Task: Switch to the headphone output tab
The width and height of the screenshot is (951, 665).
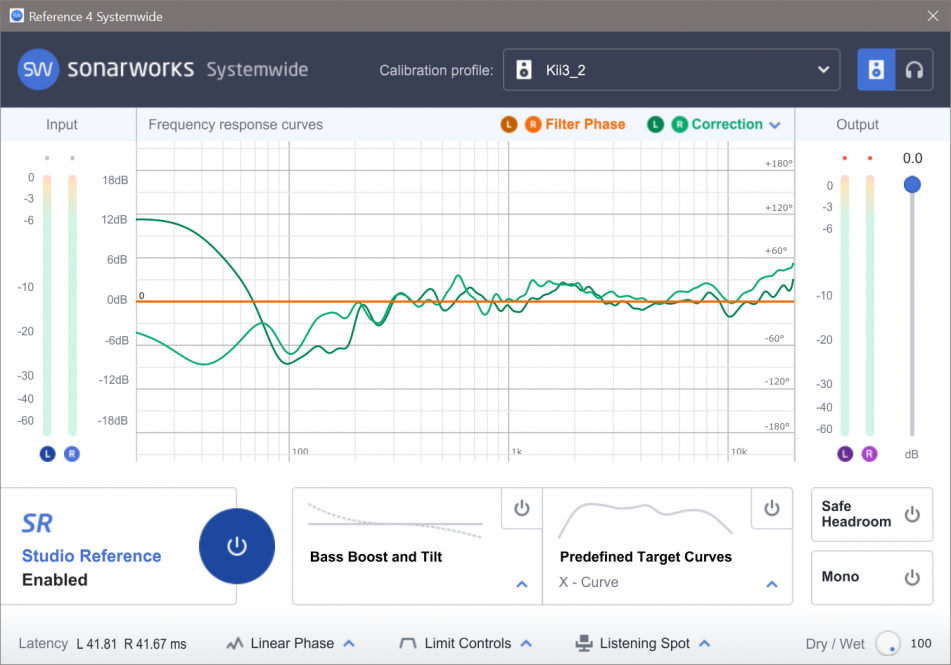Action: 913,69
